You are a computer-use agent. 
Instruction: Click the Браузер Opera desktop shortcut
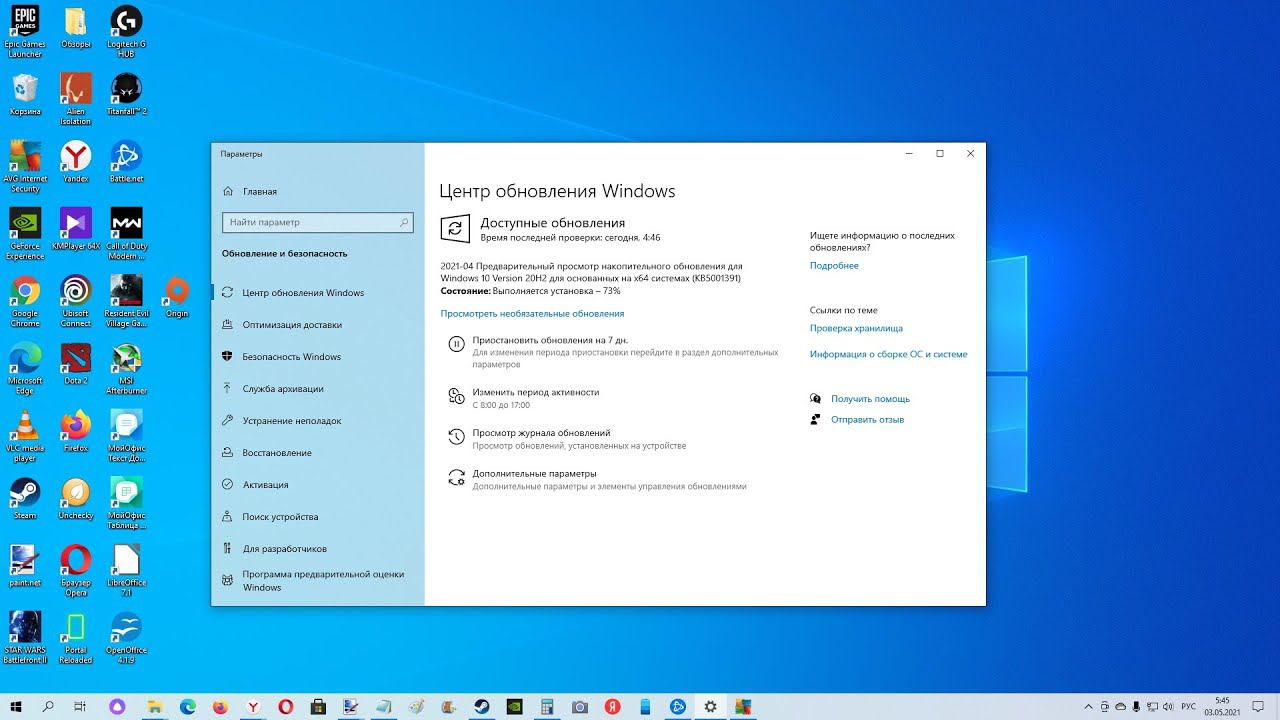click(x=76, y=570)
